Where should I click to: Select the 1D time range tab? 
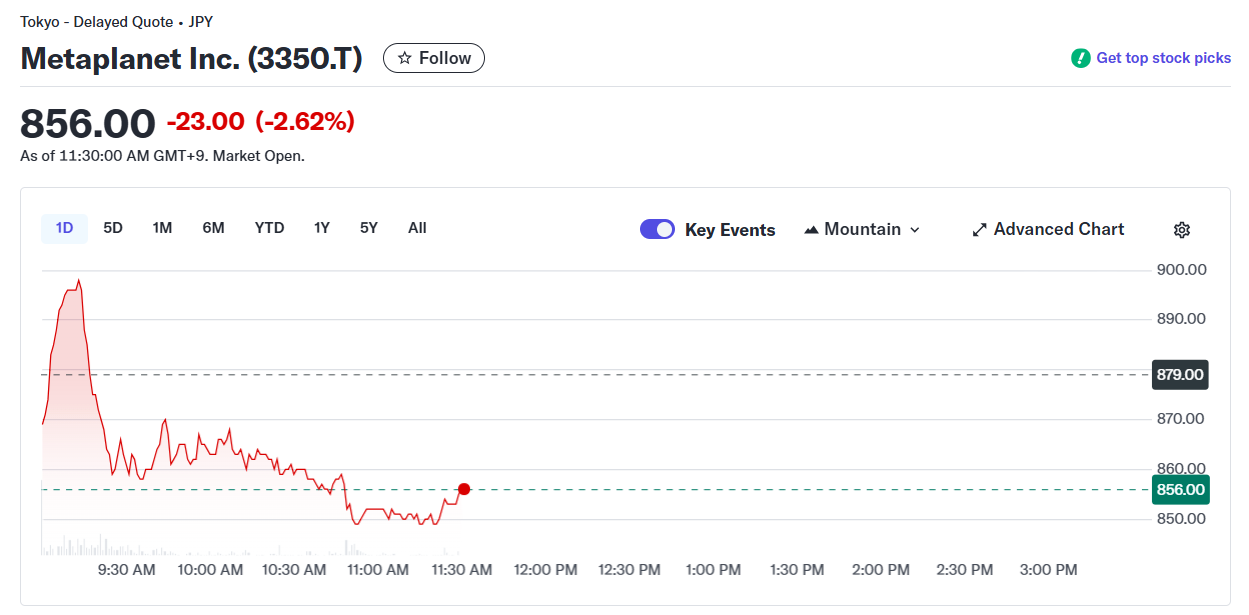(64, 228)
